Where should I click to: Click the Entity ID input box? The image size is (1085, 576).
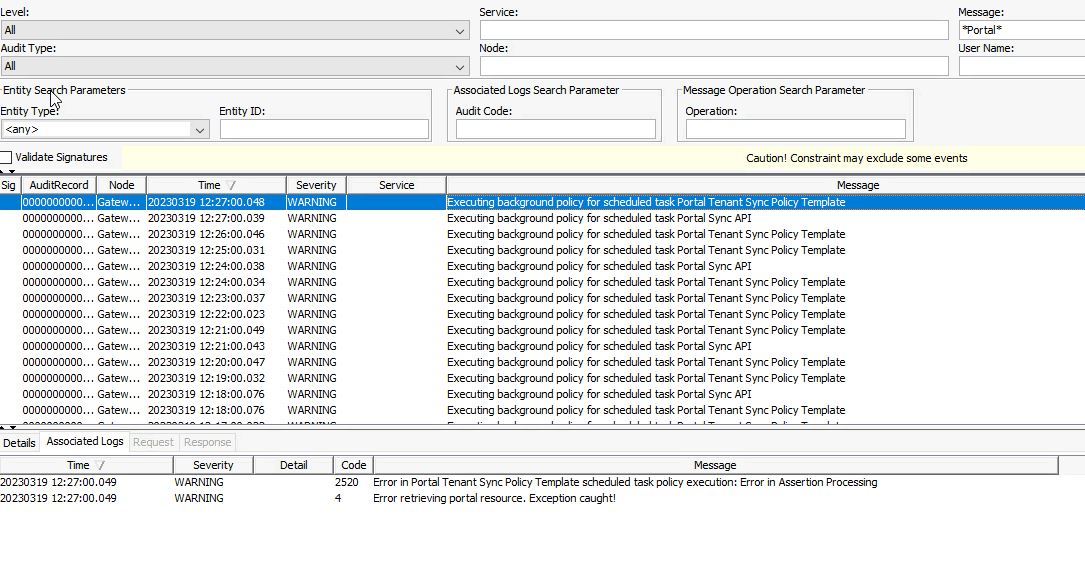click(324, 129)
